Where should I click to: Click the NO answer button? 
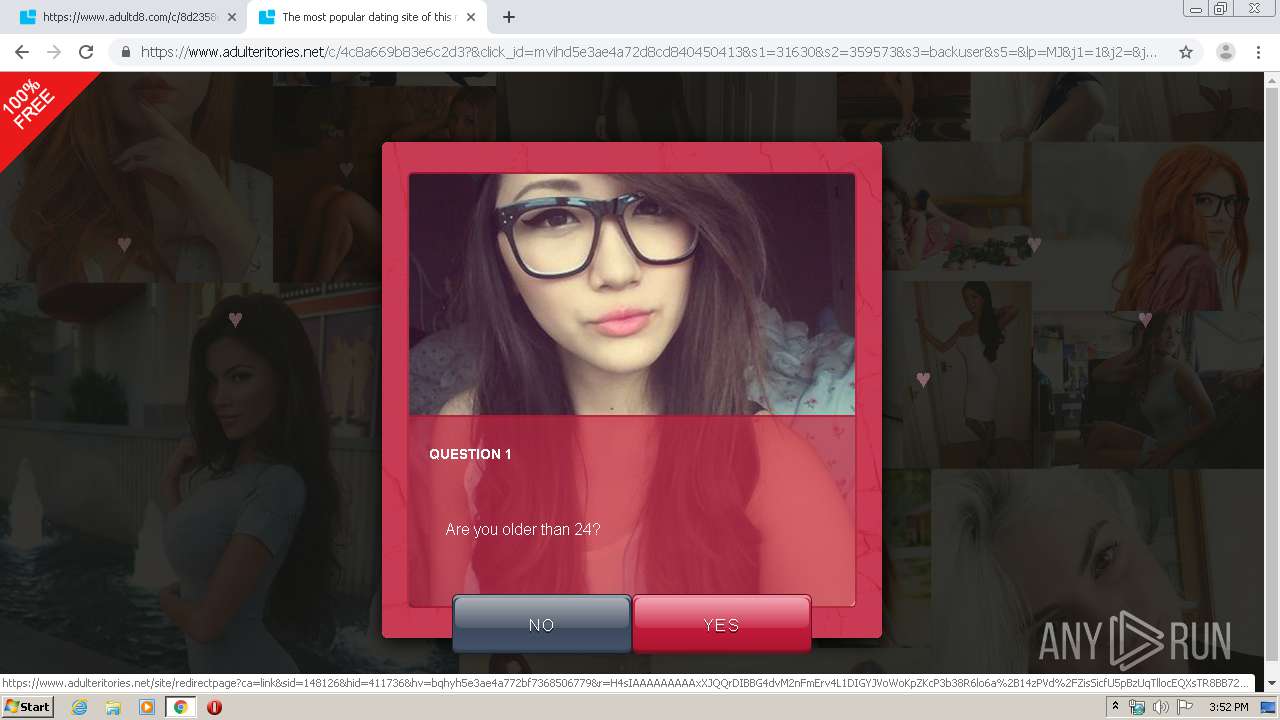point(541,624)
